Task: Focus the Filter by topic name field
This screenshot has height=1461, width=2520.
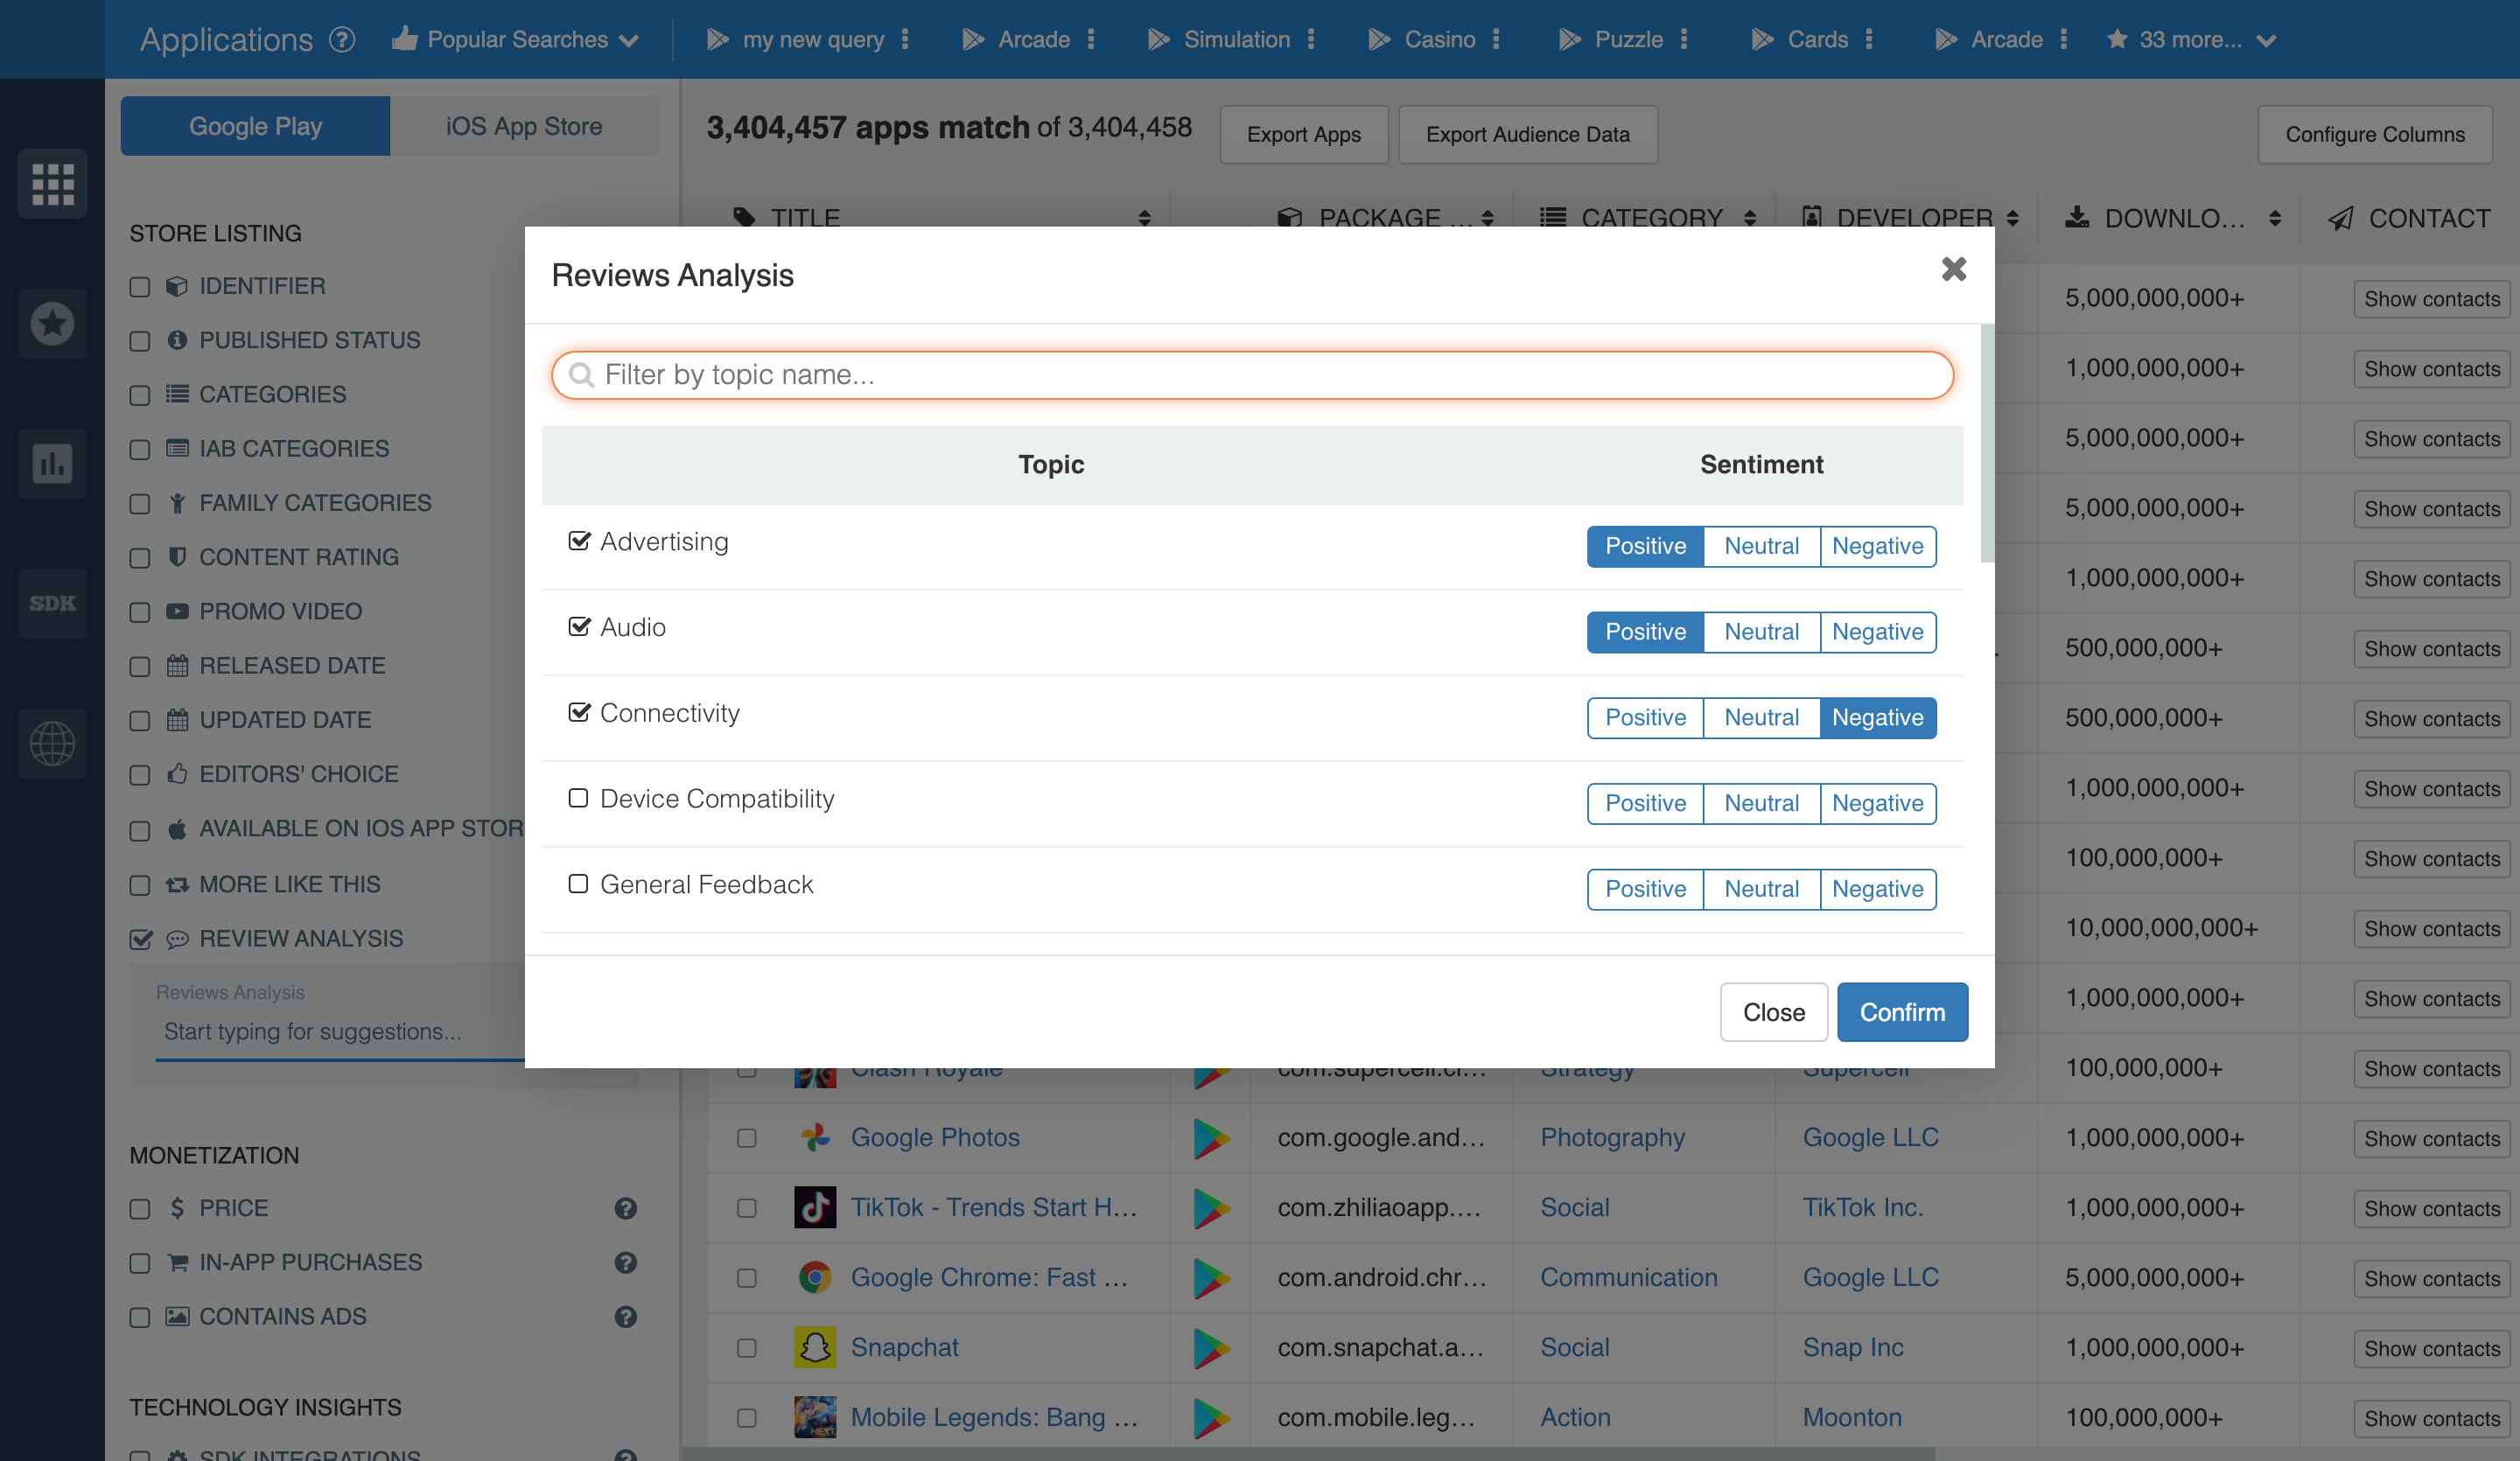Action: point(1252,375)
